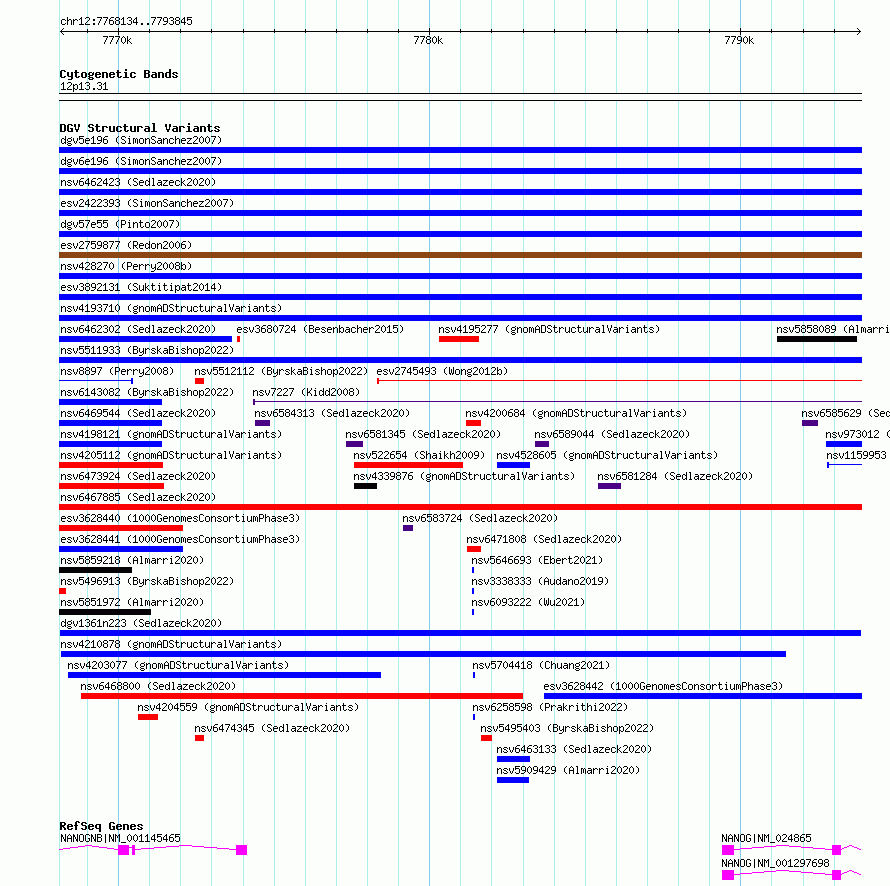
Task: Click red bar under esv3628440
Action: [x=121, y=528]
